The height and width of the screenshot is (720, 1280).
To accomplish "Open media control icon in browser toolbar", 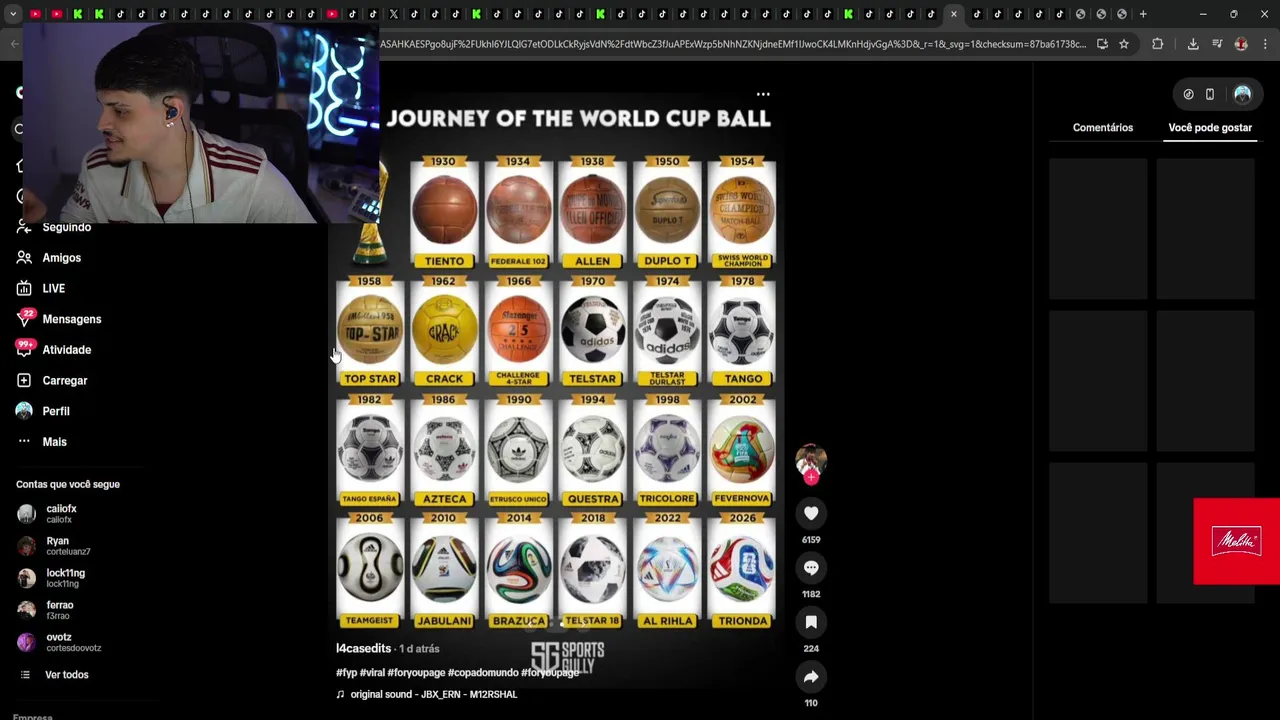I will (x=1217, y=44).
